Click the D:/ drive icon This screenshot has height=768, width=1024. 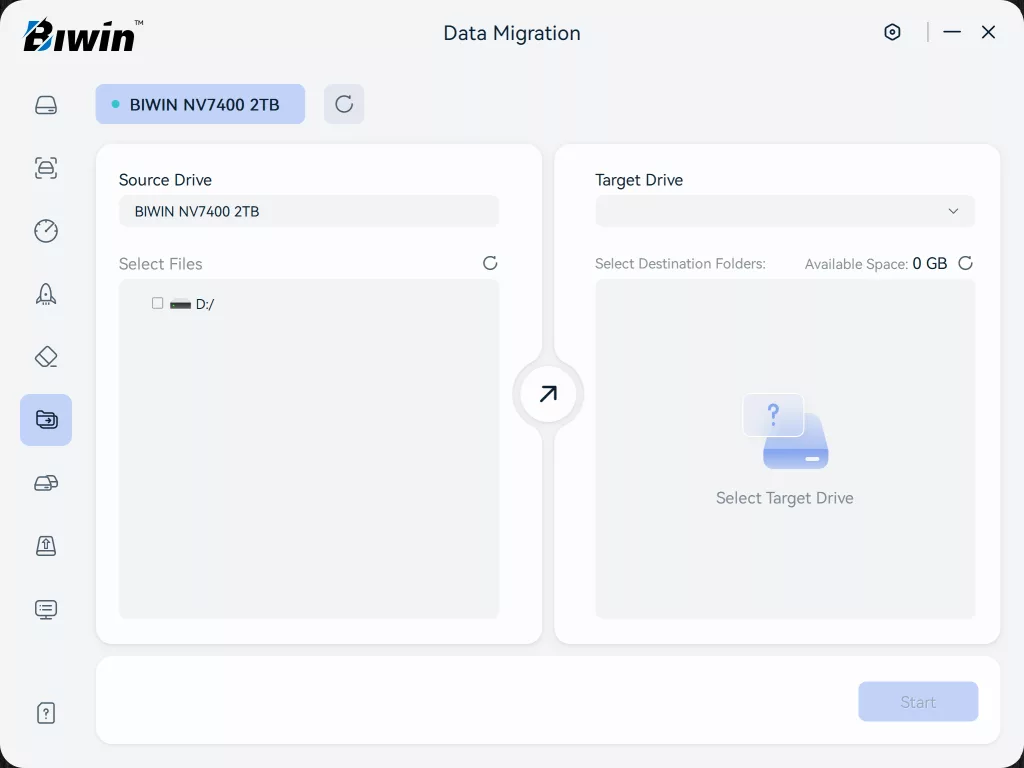[x=180, y=304]
